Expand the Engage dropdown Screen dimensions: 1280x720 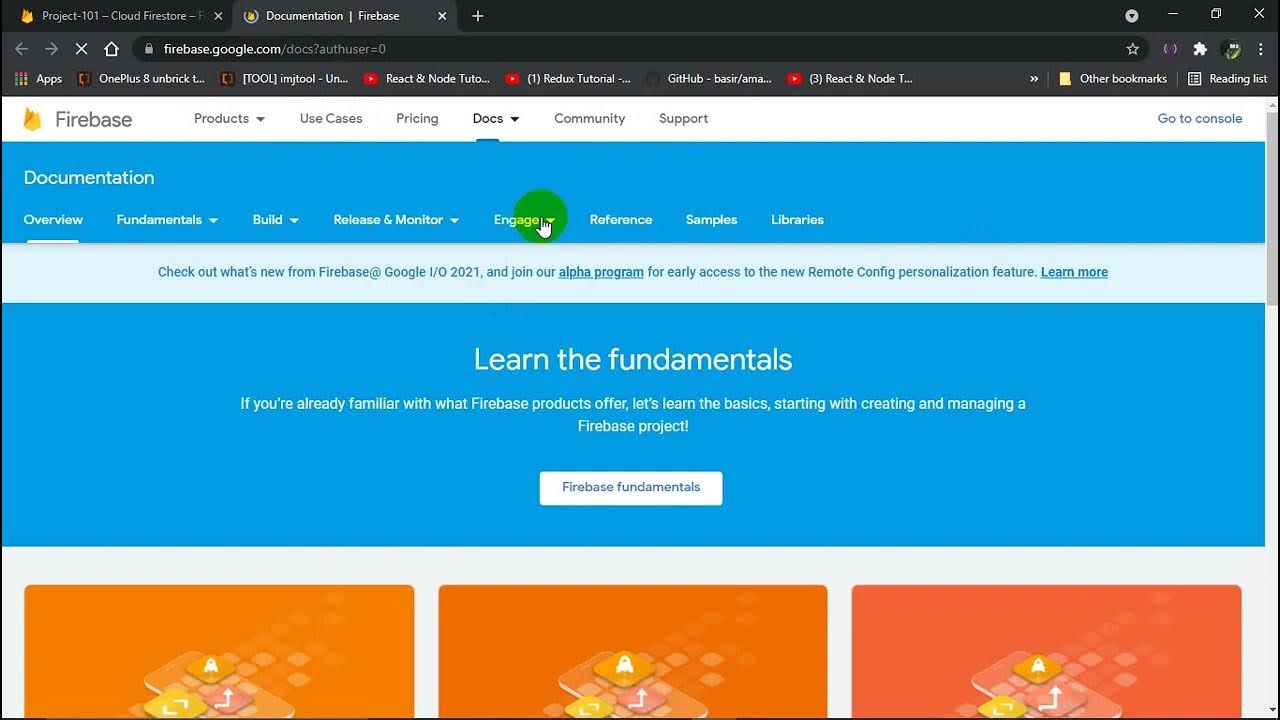point(524,220)
